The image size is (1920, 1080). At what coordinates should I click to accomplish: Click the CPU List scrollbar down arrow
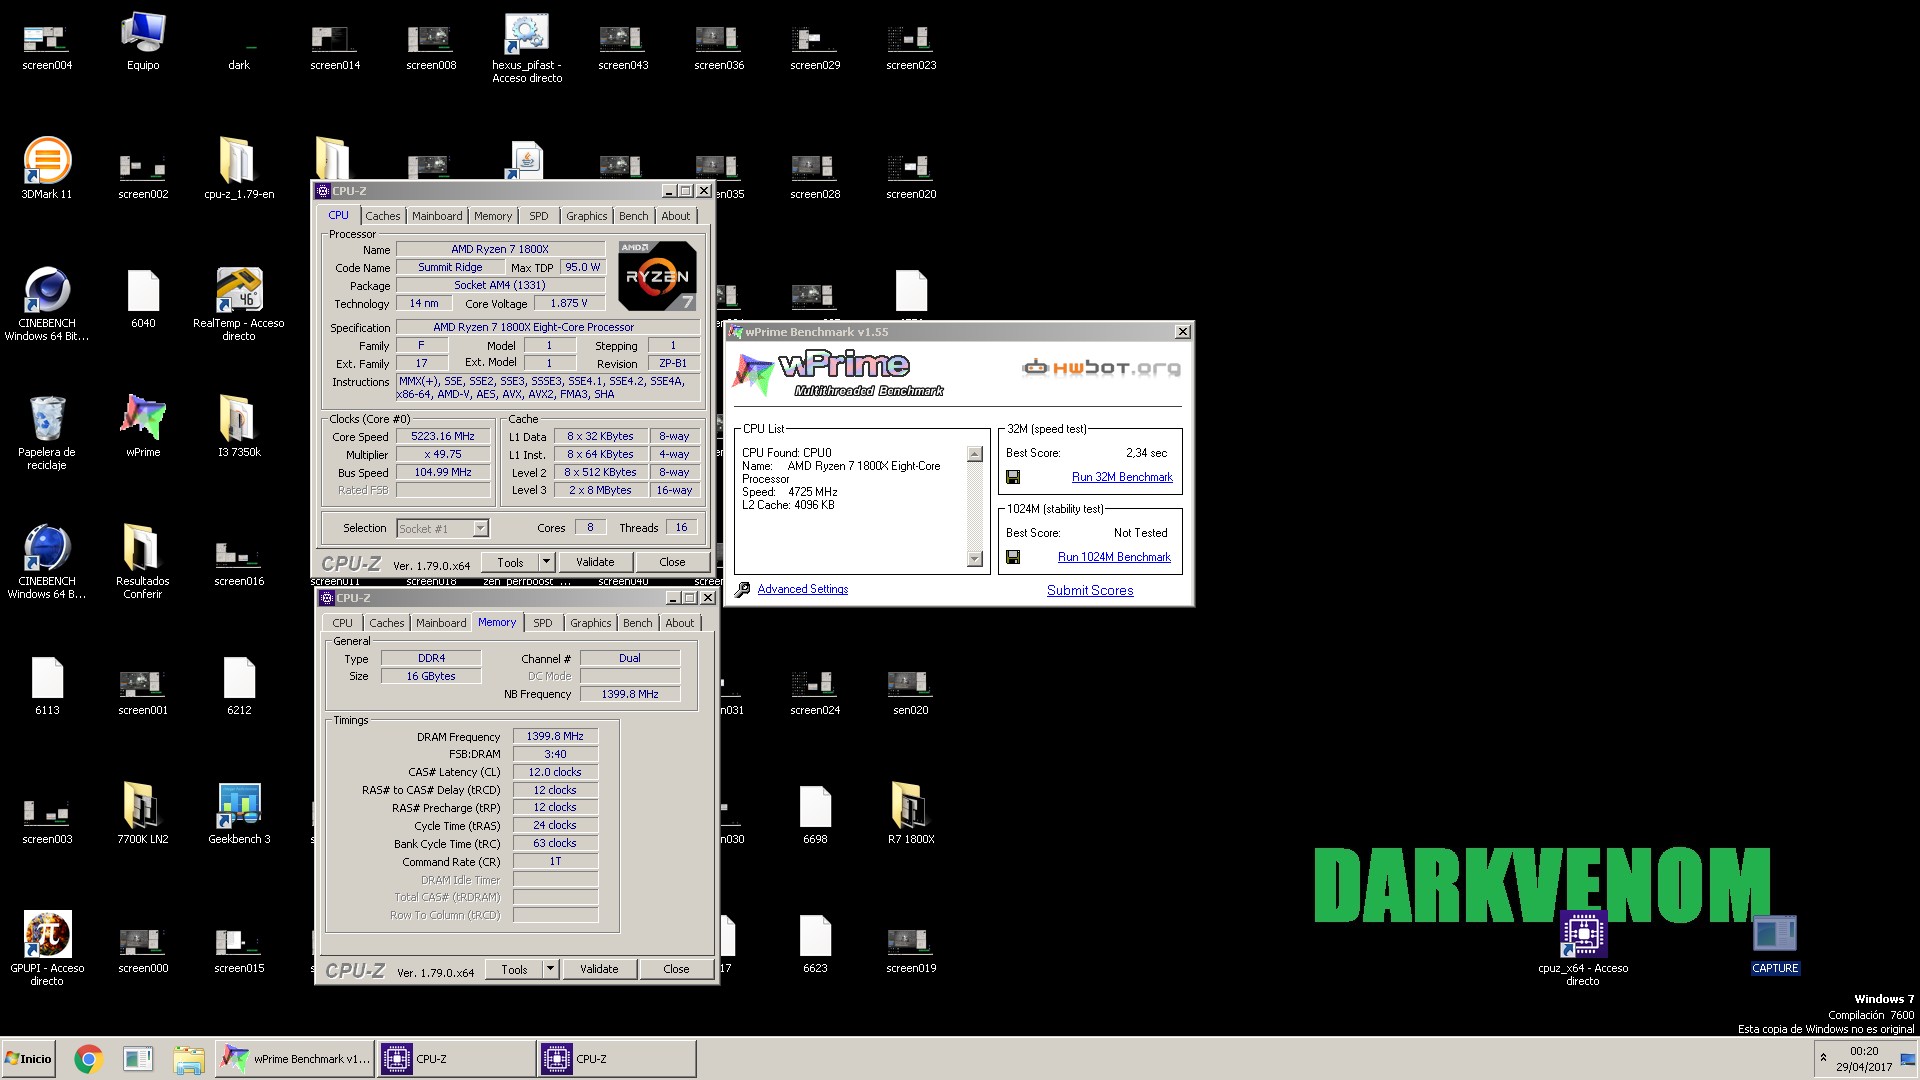click(975, 559)
